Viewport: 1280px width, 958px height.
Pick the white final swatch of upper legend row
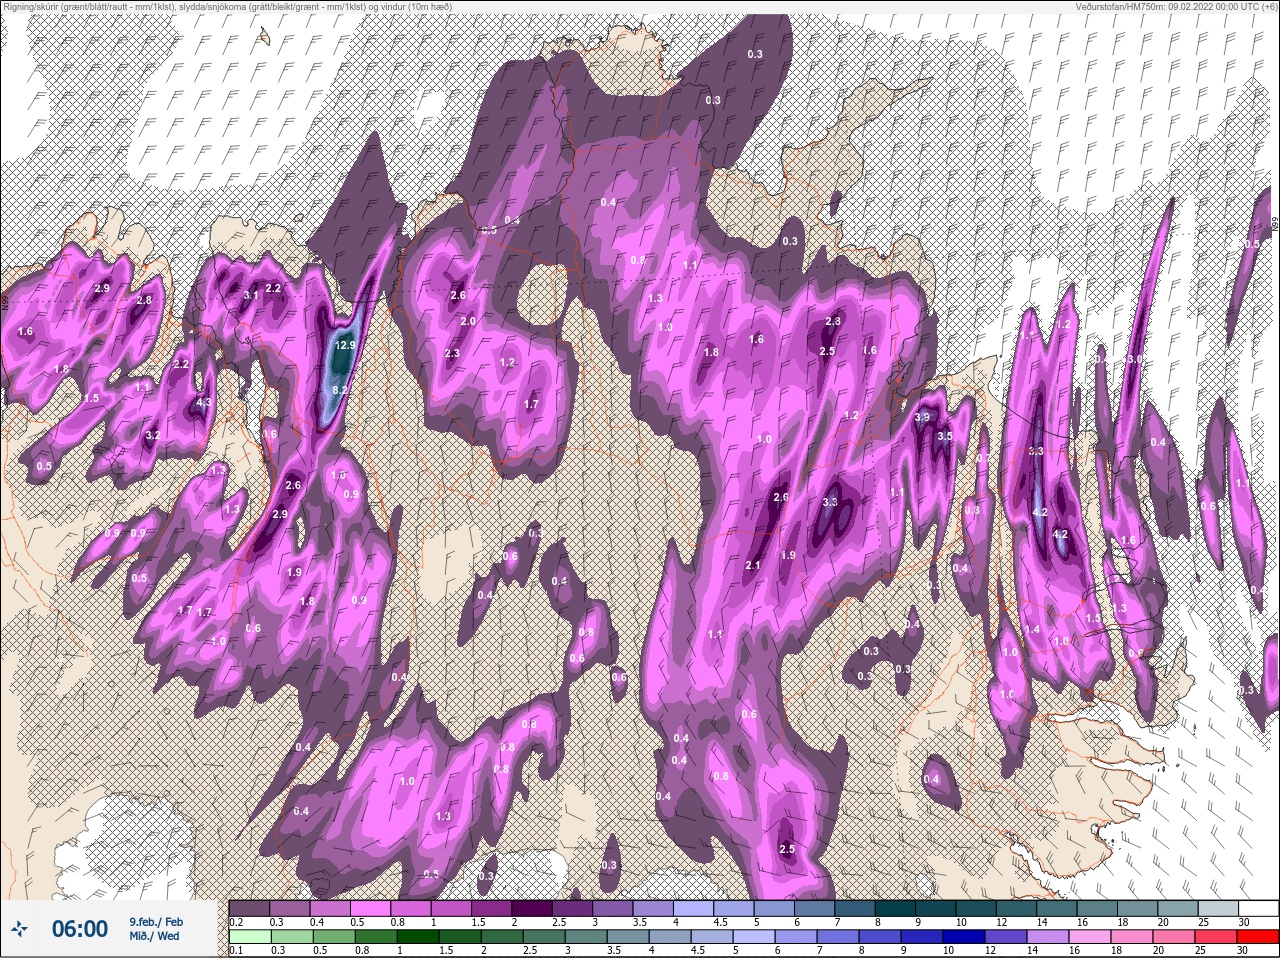pos(1257,908)
